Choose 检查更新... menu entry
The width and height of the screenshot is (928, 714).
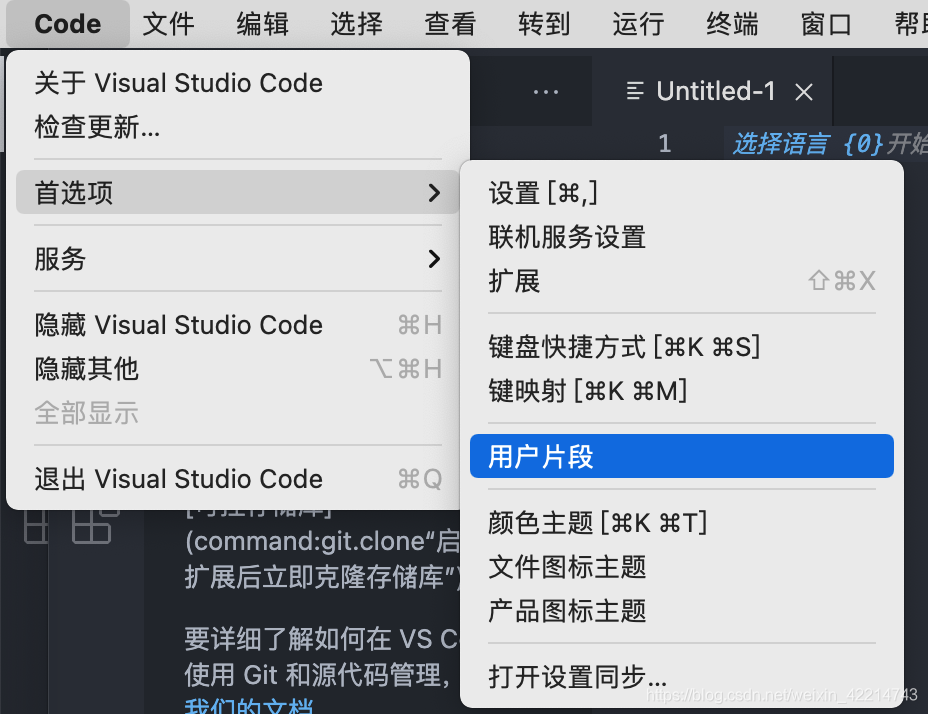coord(238,127)
